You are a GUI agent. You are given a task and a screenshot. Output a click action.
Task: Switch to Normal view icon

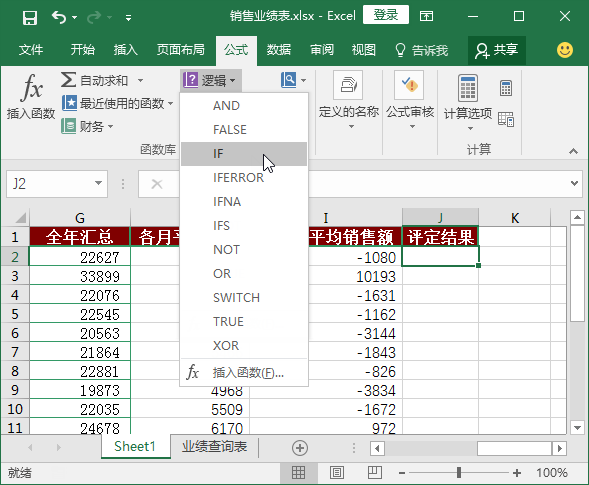pyautogui.click(x=298, y=473)
